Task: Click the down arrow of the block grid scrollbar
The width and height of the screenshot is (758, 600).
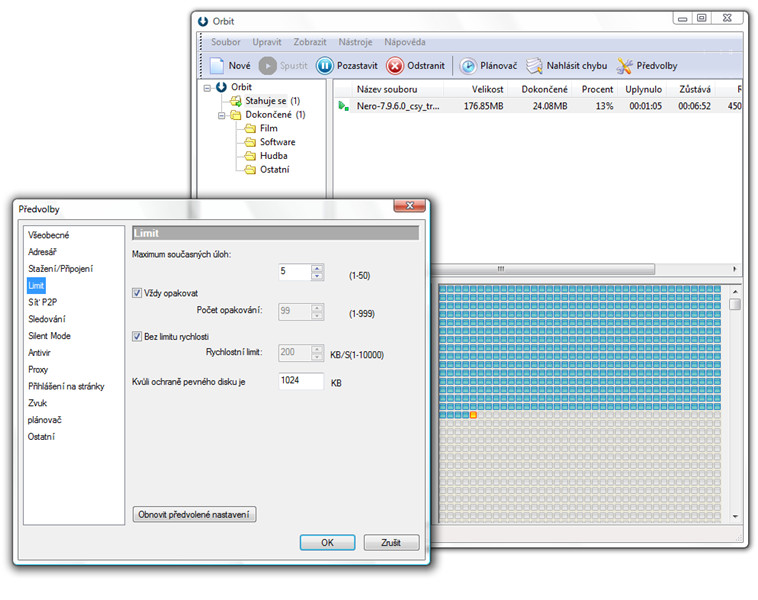Action: click(735, 516)
